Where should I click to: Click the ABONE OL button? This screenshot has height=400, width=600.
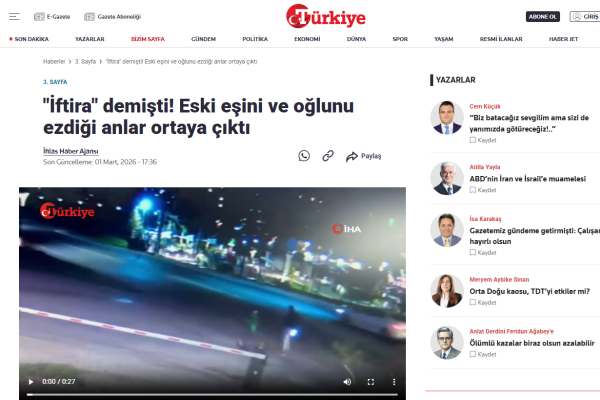543,16
